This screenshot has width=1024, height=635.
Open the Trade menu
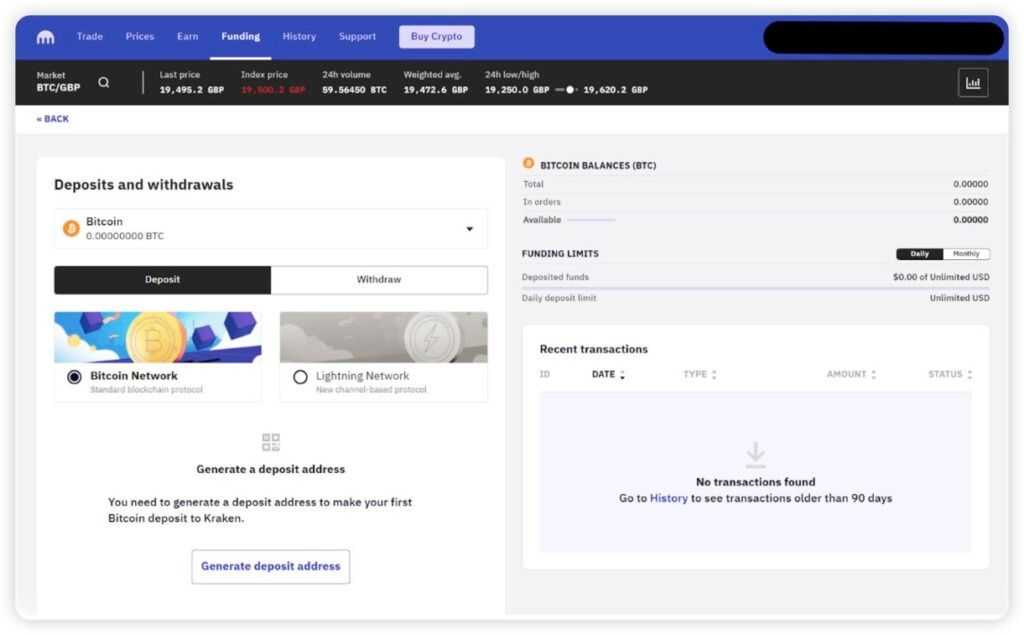click(89, 37)
